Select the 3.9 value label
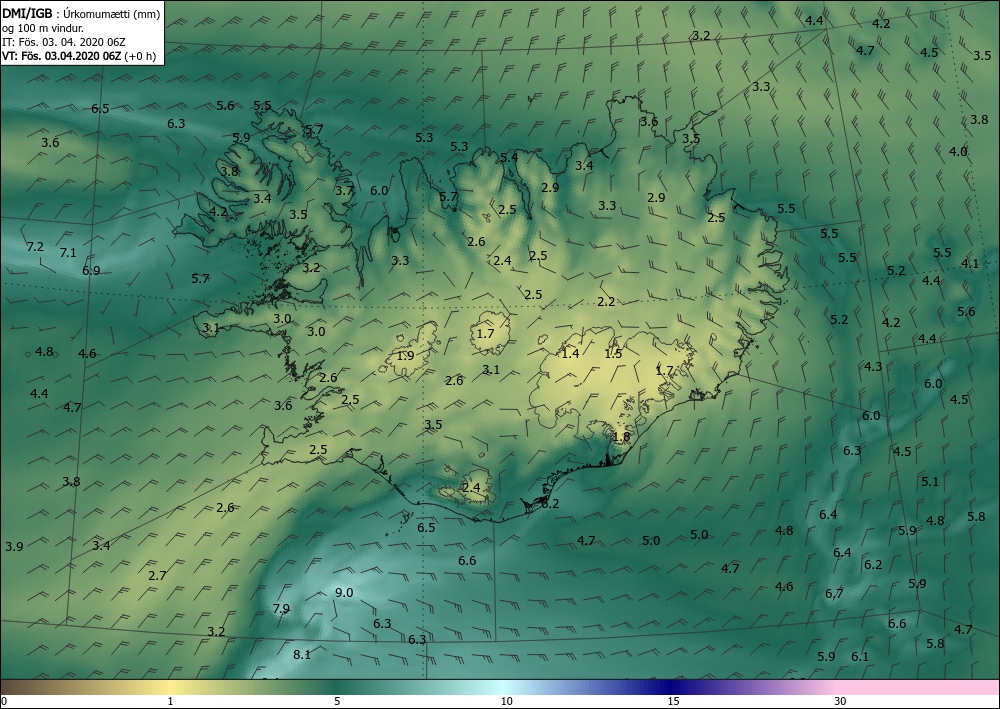 (14, 546)
